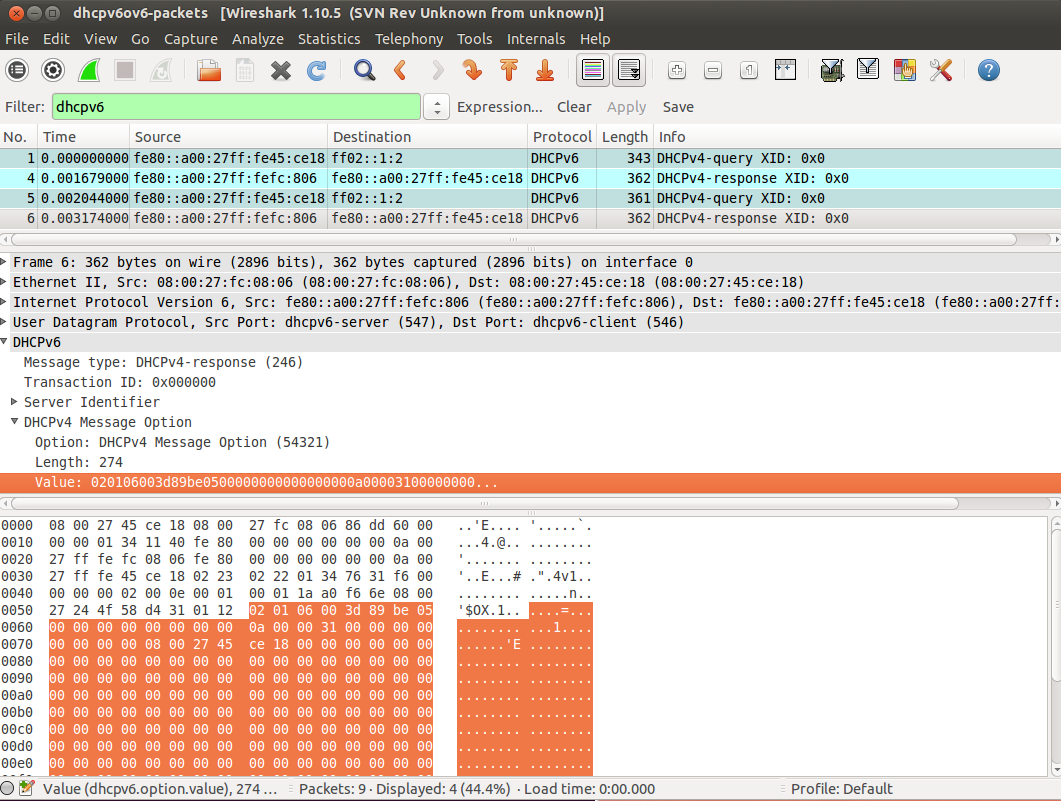Click expert info indicator in status bar
The height and width of the screenshot is (801, 1061).
click(7, 788)
